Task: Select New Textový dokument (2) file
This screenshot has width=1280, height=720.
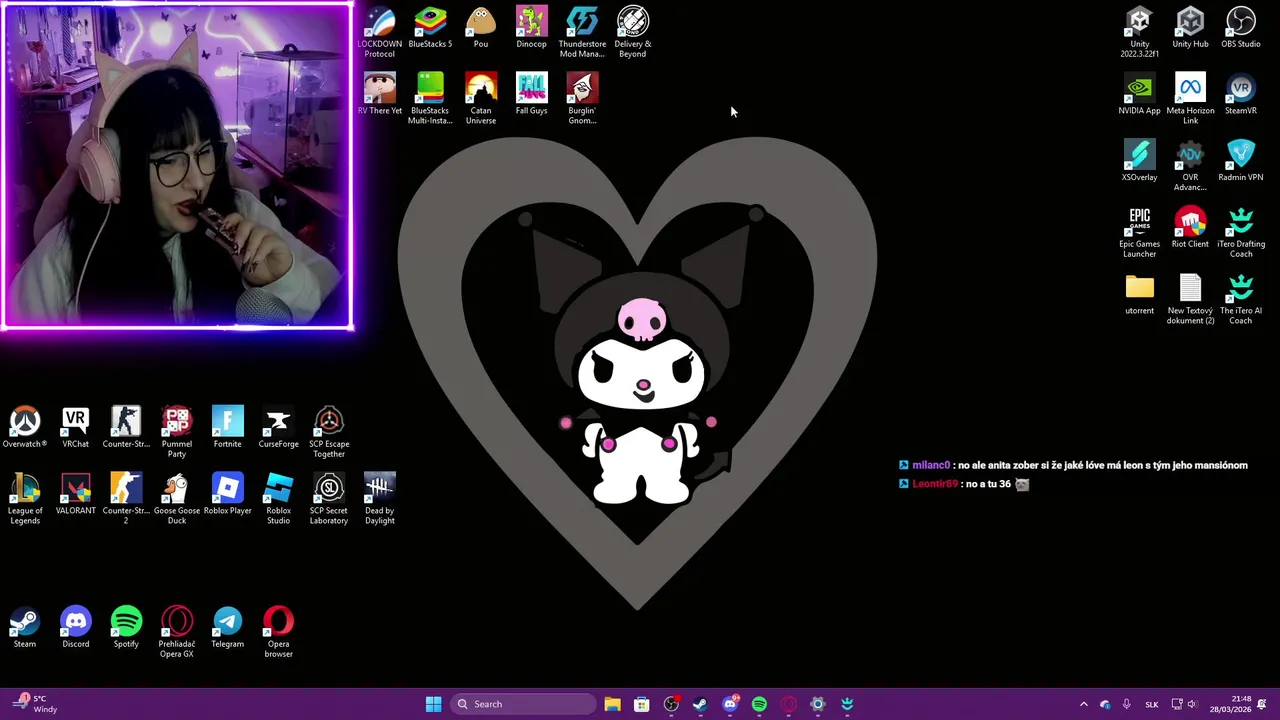Action: (x=1190, y=298)
